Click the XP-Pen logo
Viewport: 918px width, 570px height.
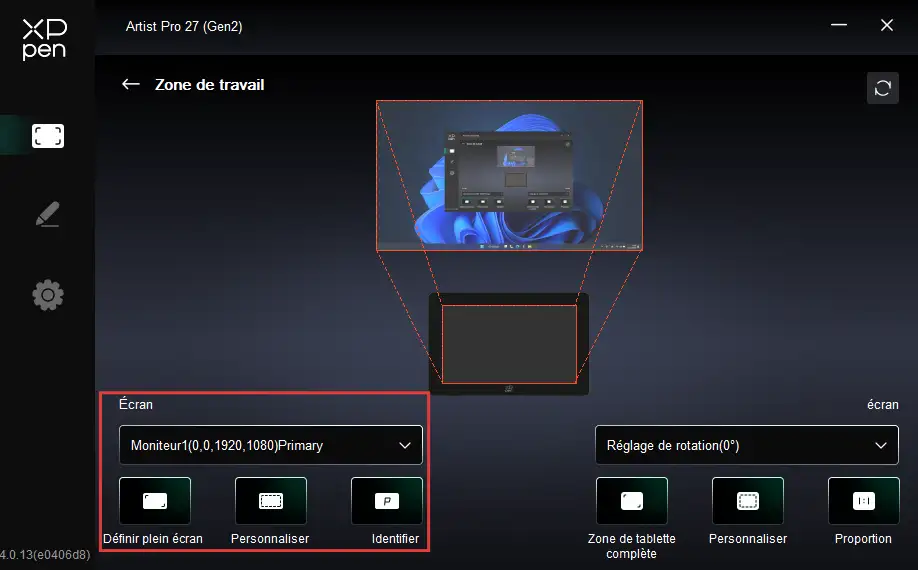(47, 39)
